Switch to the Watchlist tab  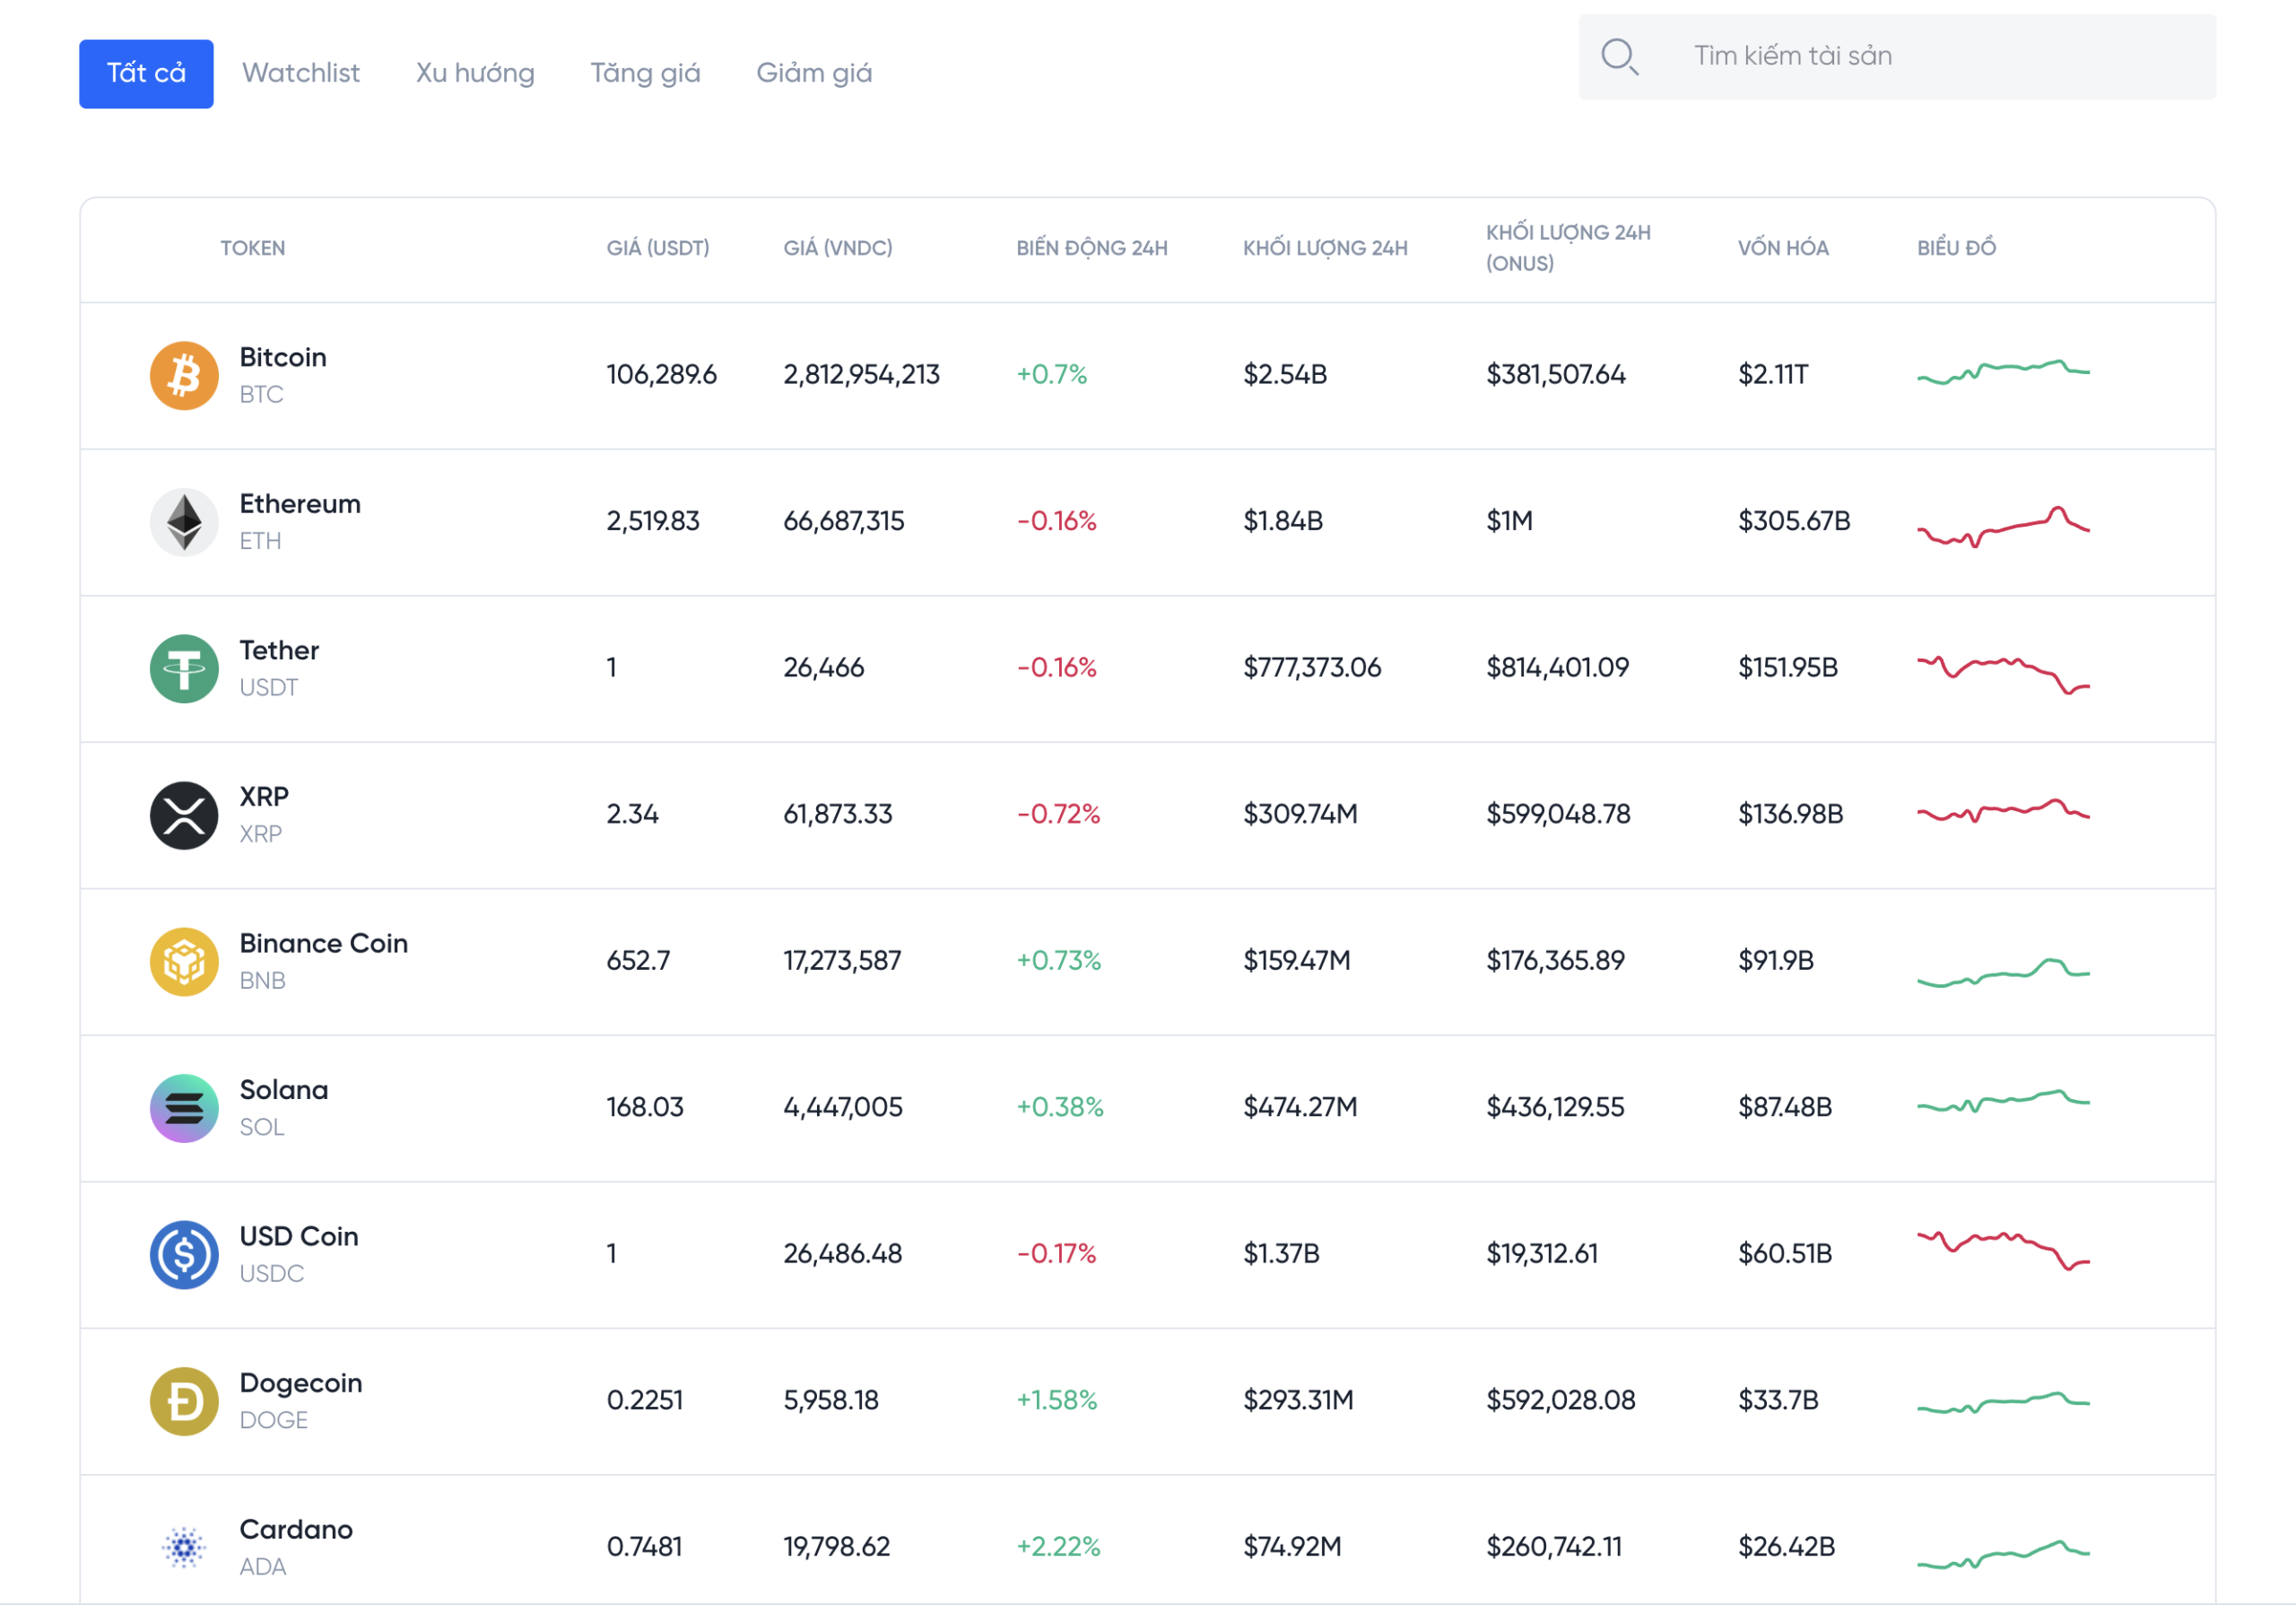301,73
